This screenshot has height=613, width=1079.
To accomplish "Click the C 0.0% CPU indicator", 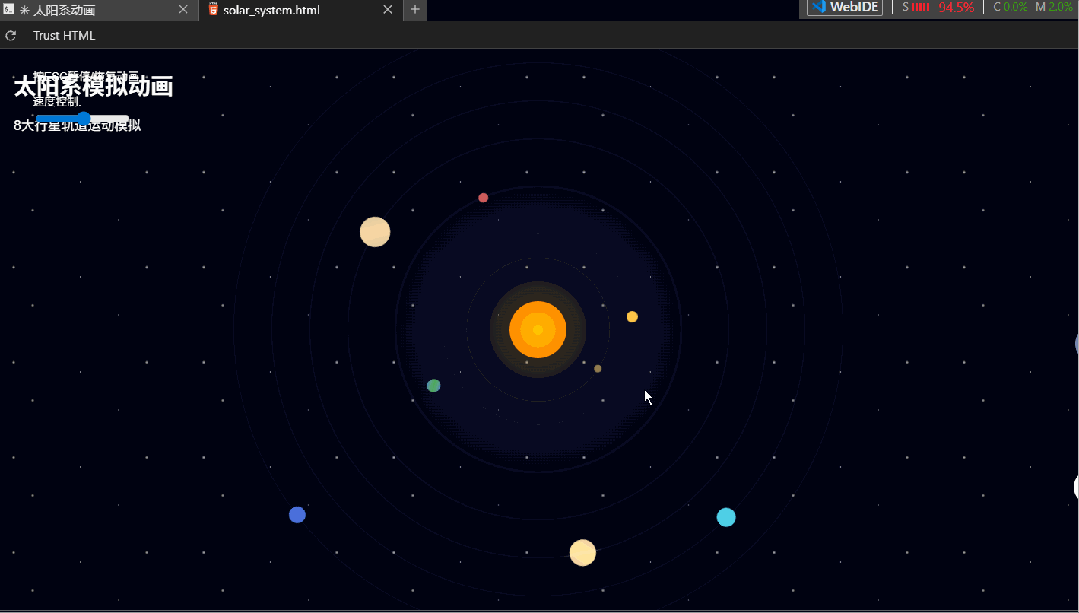I will pyautogui.click(x=1010, y=7).
